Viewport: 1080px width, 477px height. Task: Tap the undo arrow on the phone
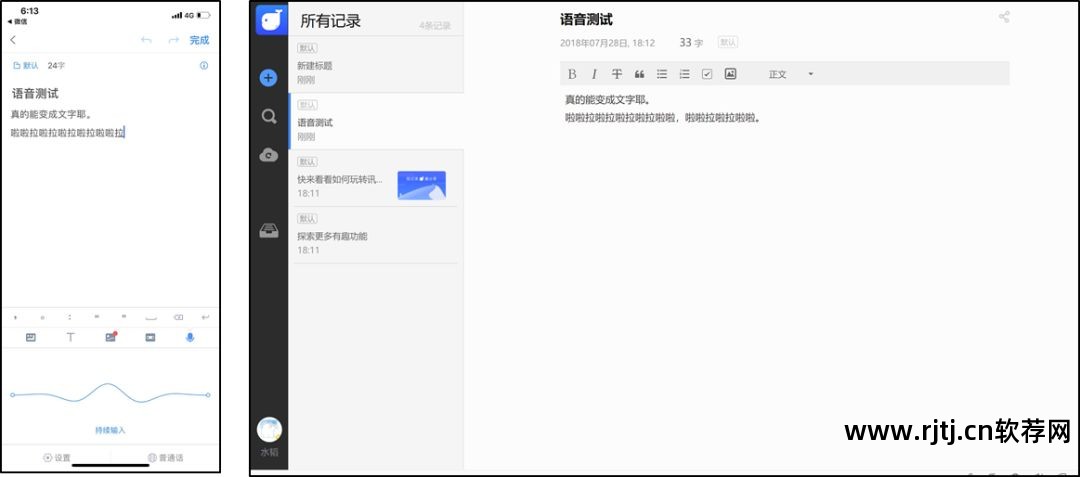(146, 40)
